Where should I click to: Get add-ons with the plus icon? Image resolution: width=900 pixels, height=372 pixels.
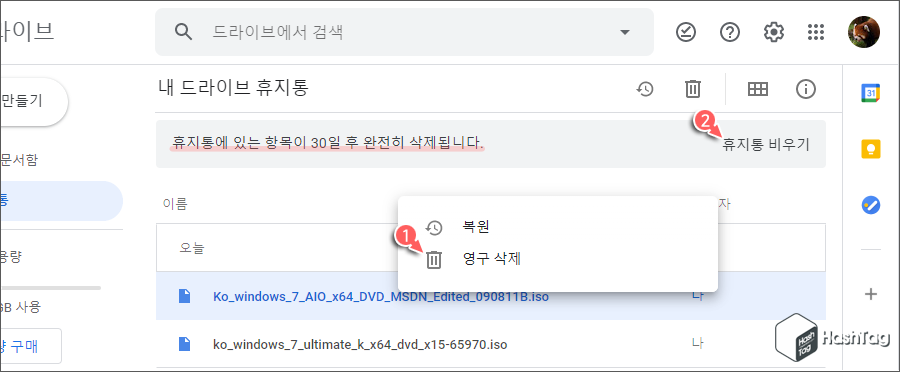(x=871, y=294)
